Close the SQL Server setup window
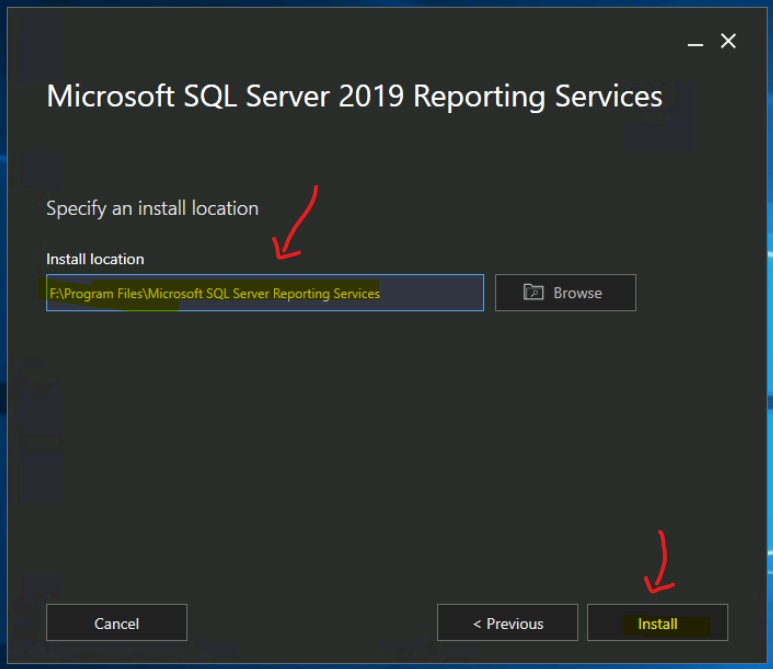This screenshot has height=669, width=773. pyautogui.click(x=728, y=41)
